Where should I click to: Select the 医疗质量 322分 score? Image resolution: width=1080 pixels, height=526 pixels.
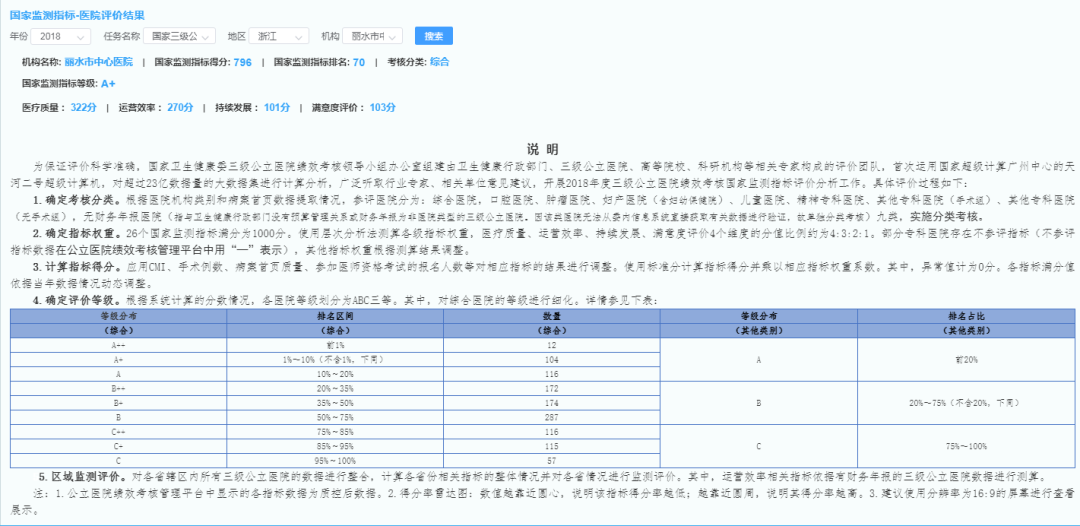click(84, 107)
